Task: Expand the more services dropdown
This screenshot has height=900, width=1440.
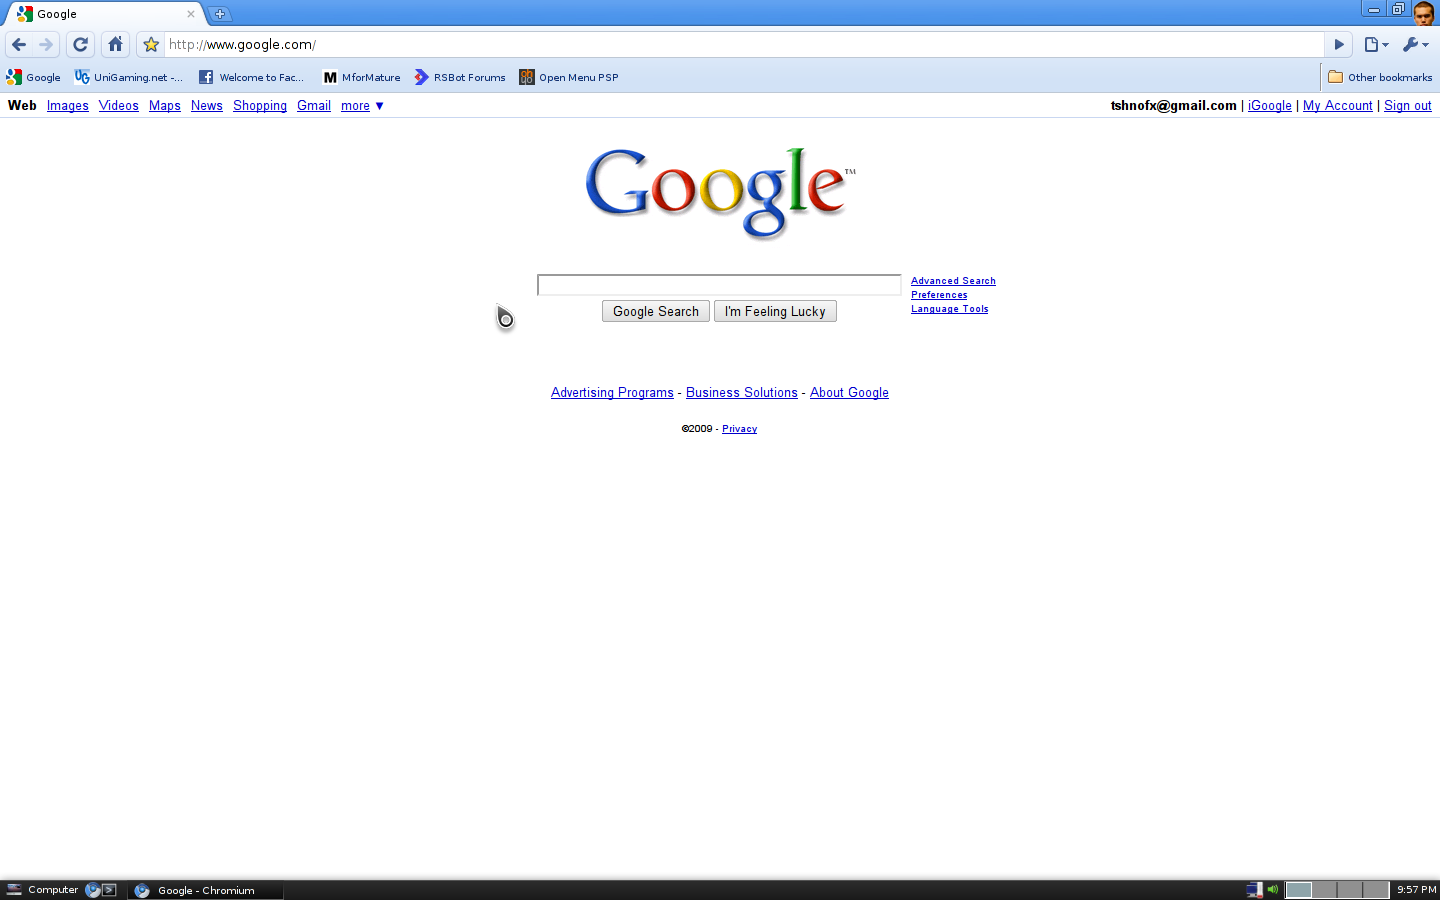Action: click(362, 105)
